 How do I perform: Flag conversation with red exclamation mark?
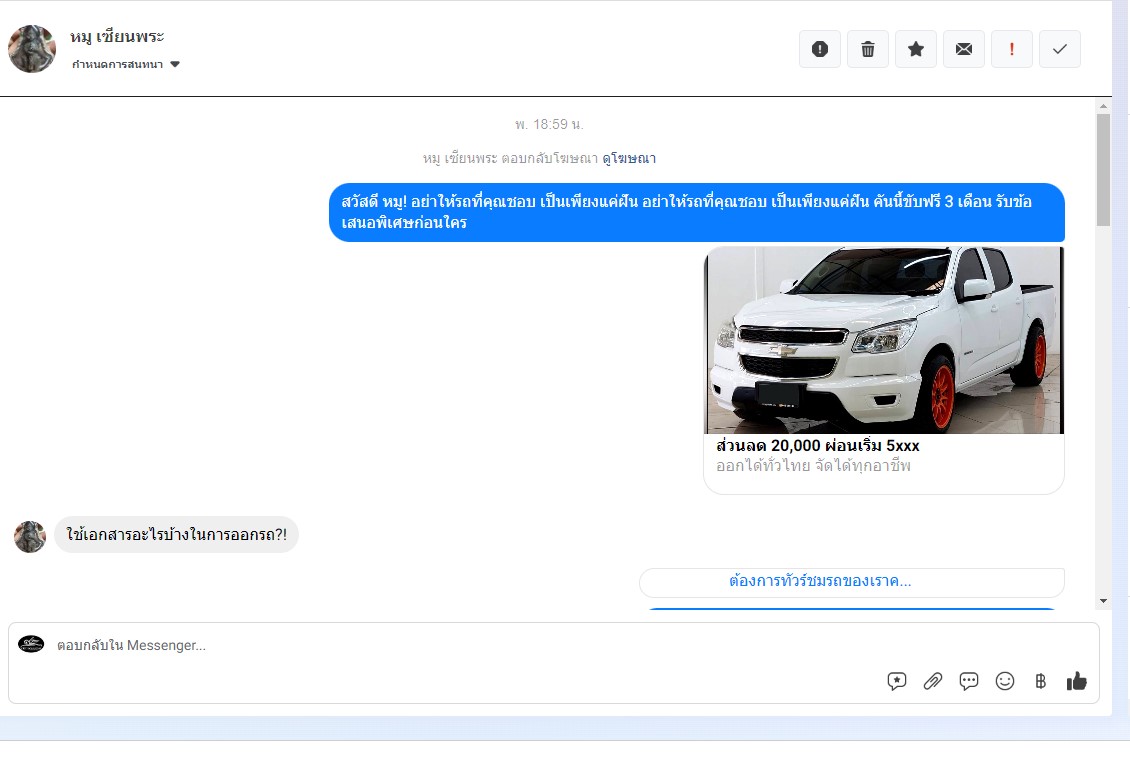tap(1012, 49)
